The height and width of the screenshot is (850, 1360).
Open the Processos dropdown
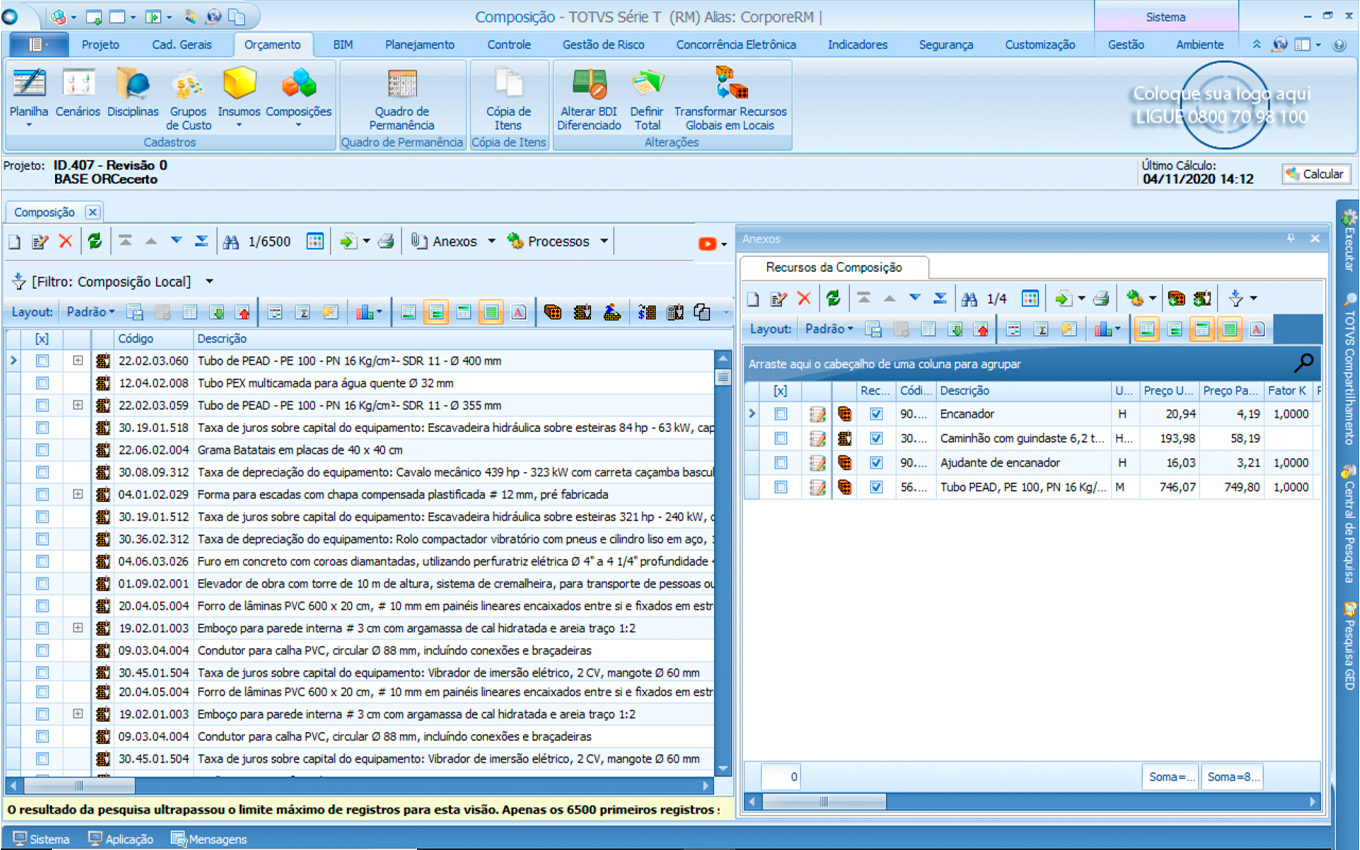point(558,241)
